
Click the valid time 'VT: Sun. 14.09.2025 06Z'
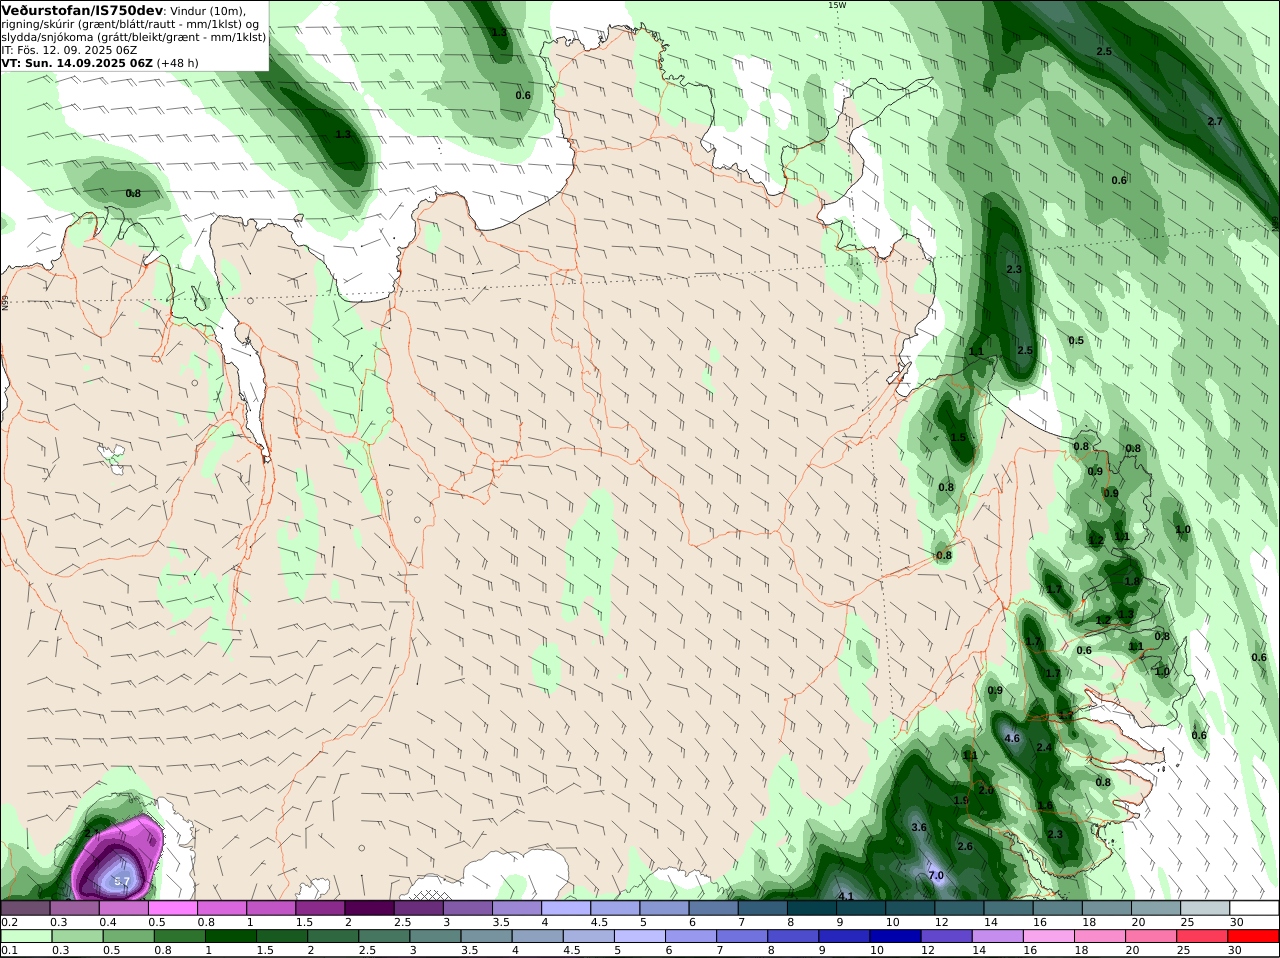click(x=78, y=62)
